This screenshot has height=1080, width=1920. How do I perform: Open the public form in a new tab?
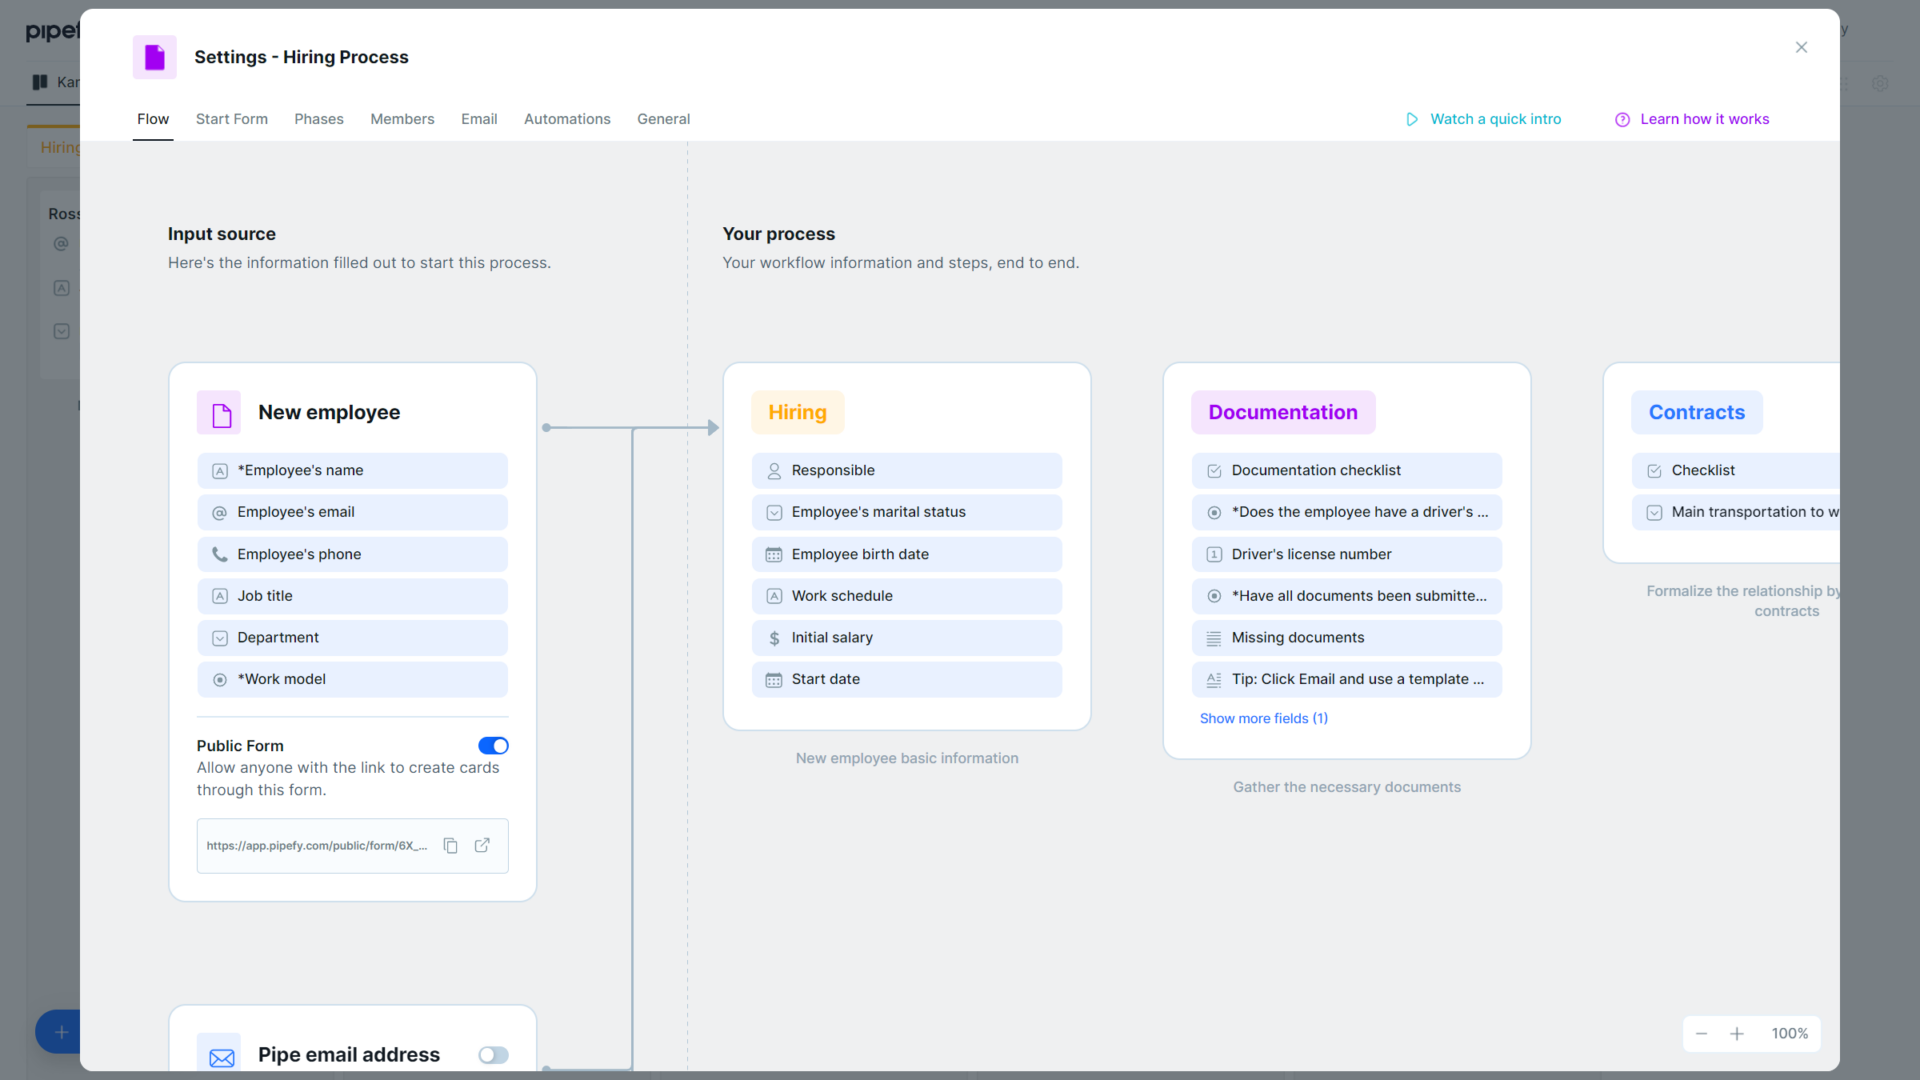(x=483, y=845)
